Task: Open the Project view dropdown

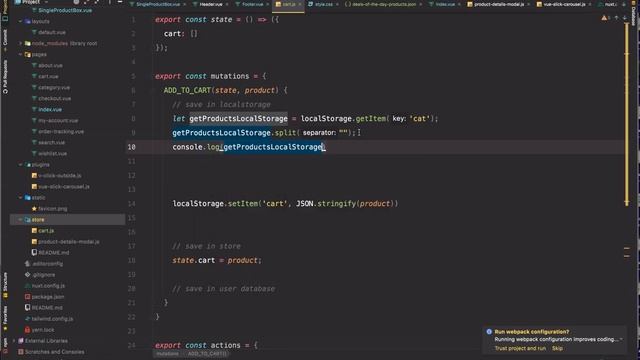Action: coord(31,2)
